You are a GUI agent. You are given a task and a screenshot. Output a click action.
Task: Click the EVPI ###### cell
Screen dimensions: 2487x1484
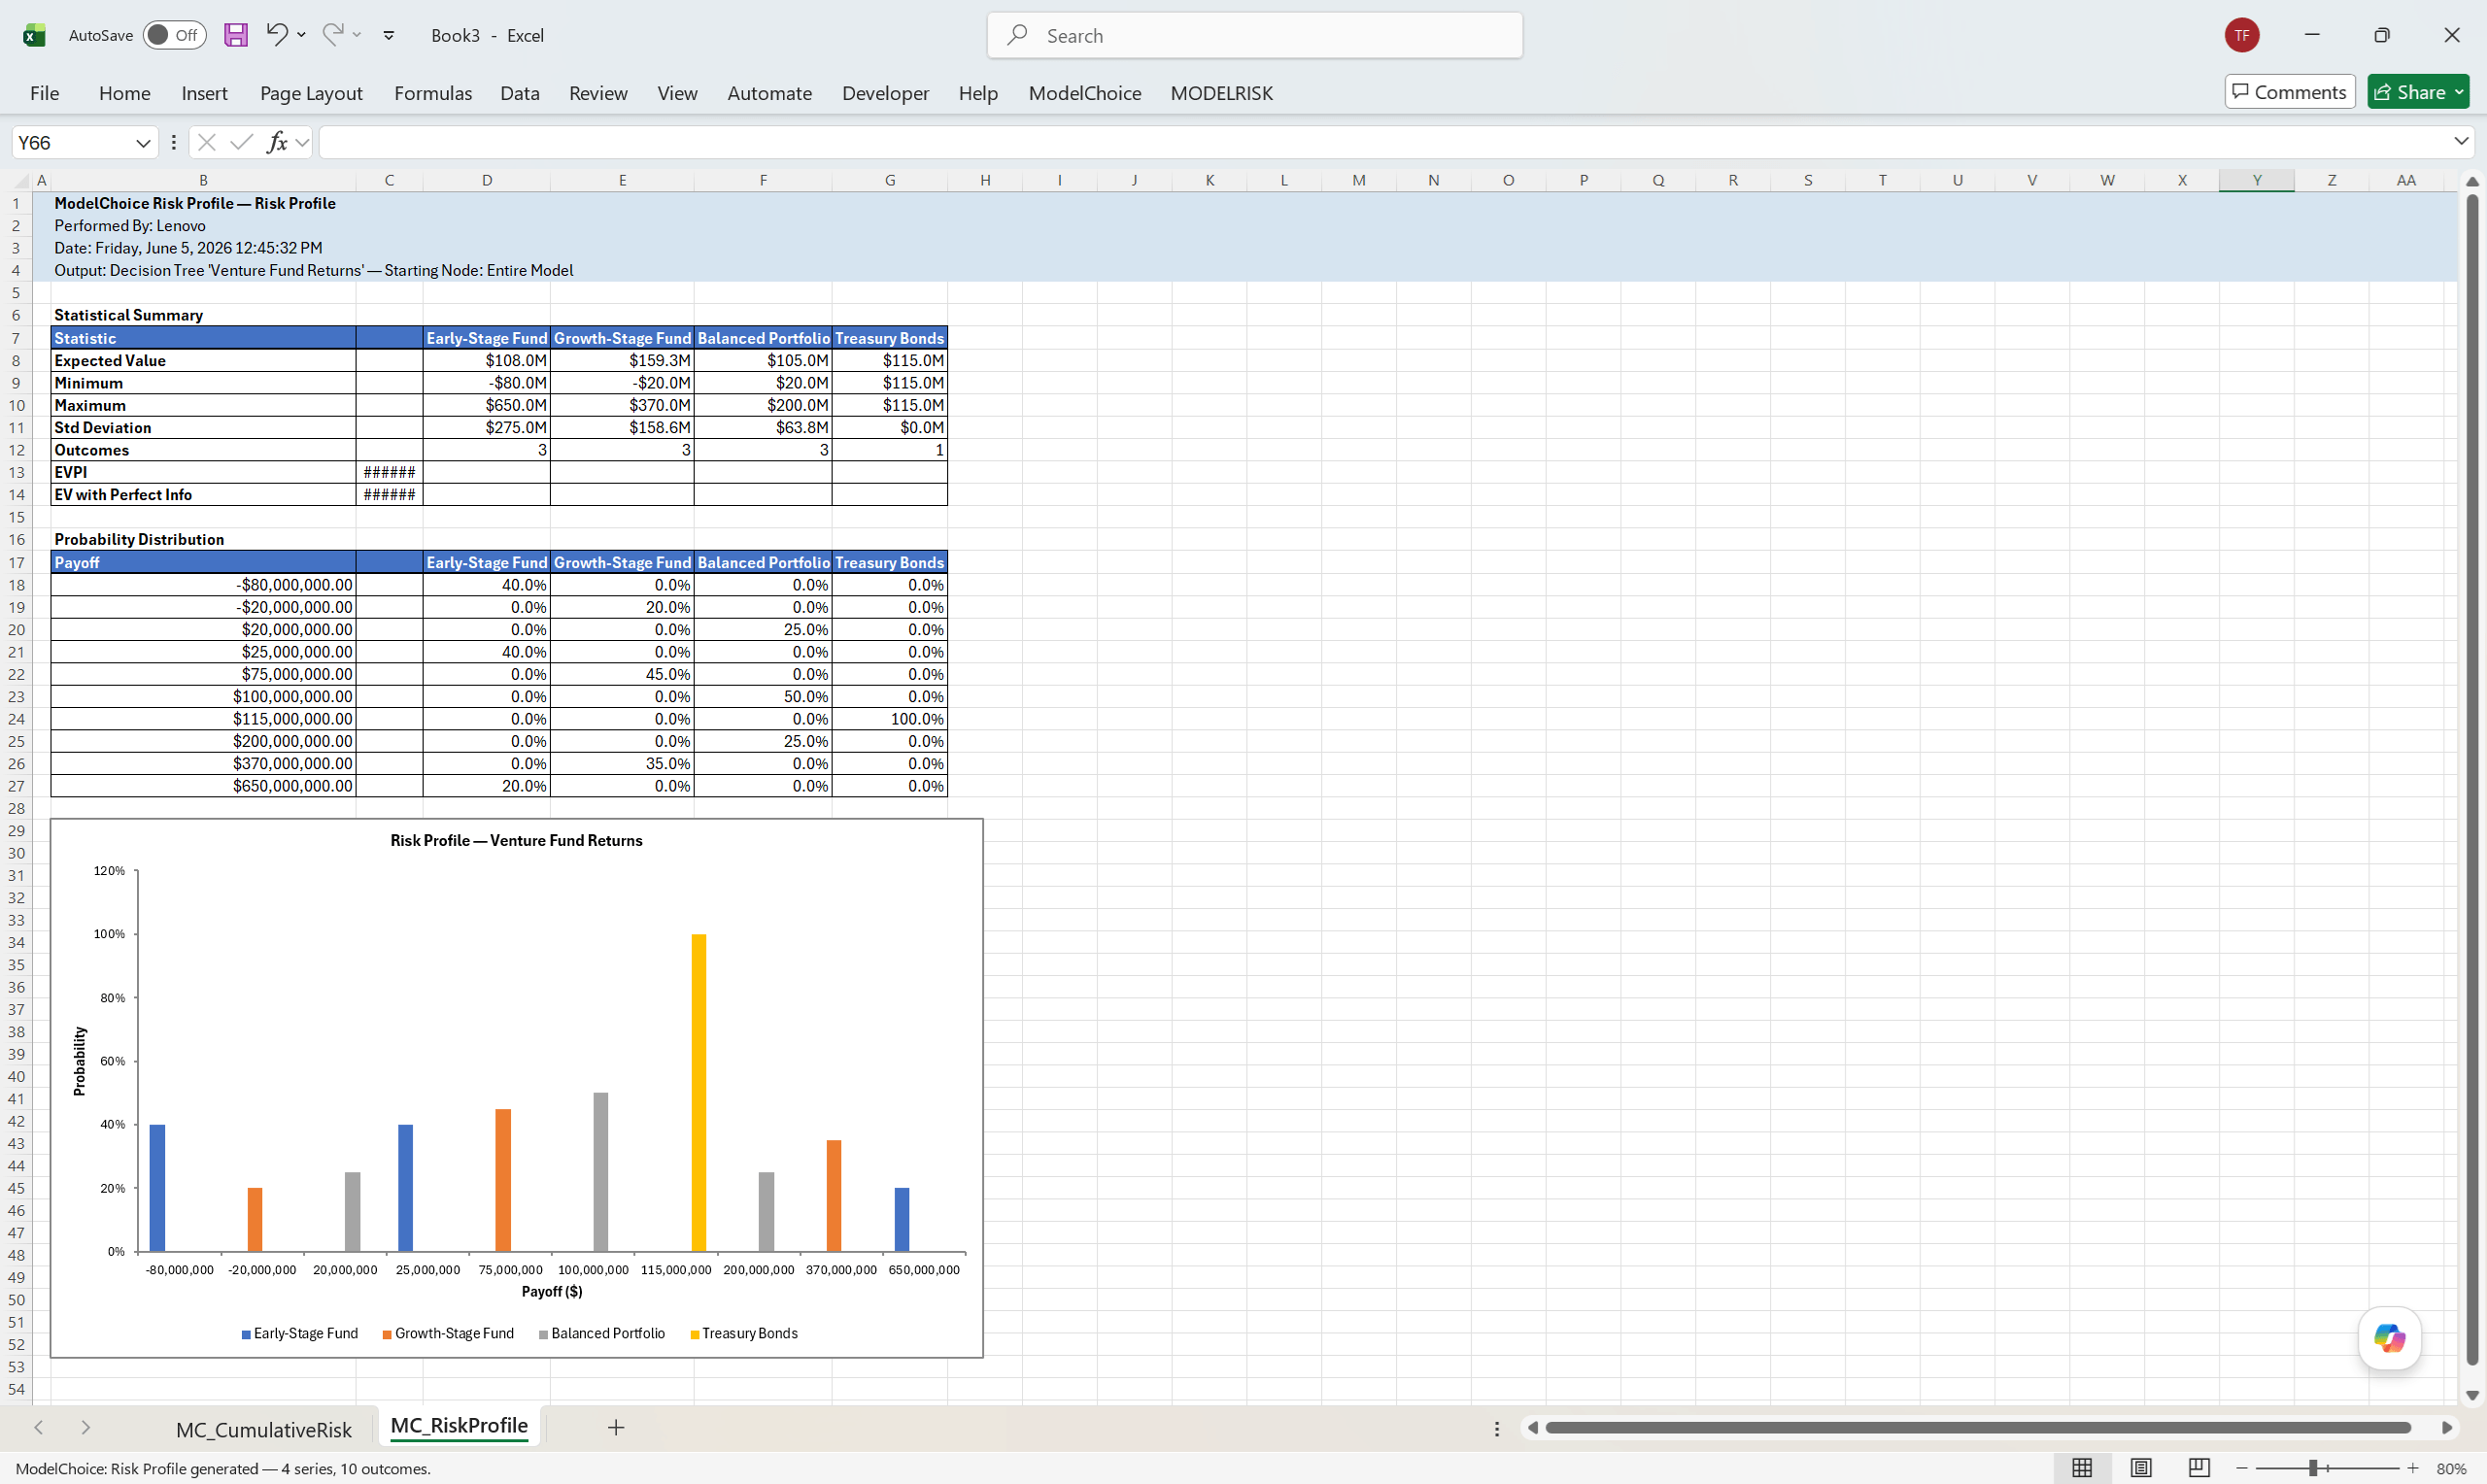coord(389,472)
